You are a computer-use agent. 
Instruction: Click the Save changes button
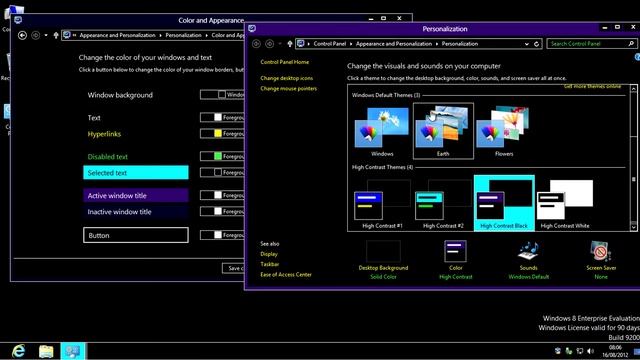coord(233,268)
